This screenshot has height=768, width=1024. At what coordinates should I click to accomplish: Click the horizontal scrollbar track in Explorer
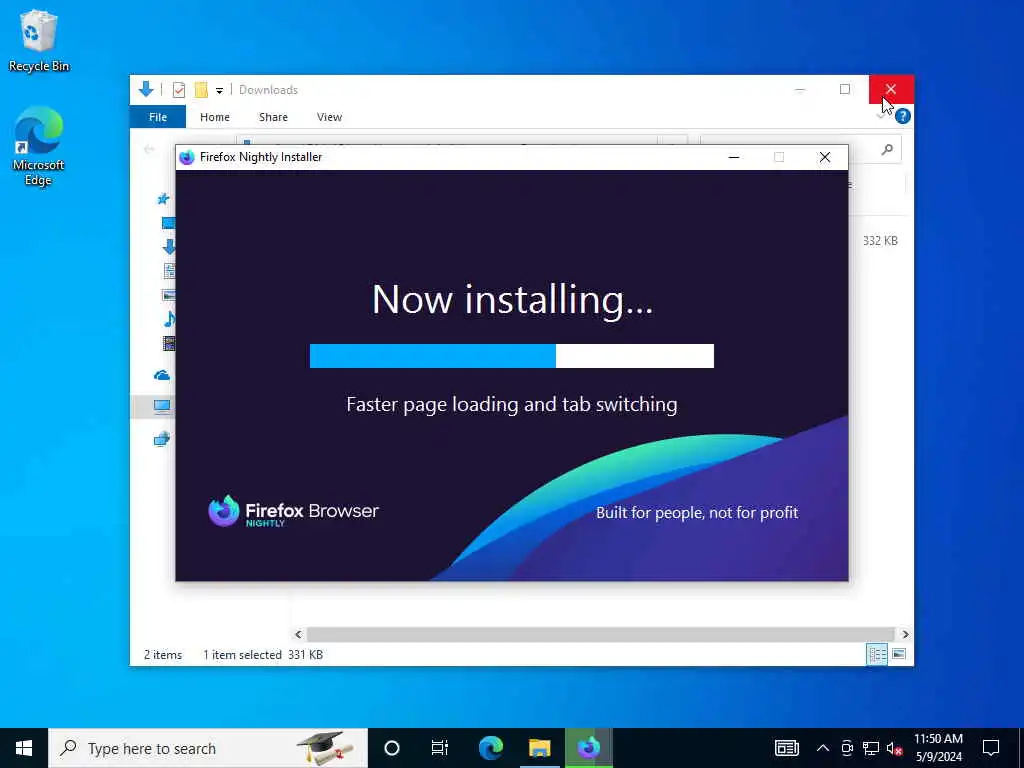(x=600, y=634)
